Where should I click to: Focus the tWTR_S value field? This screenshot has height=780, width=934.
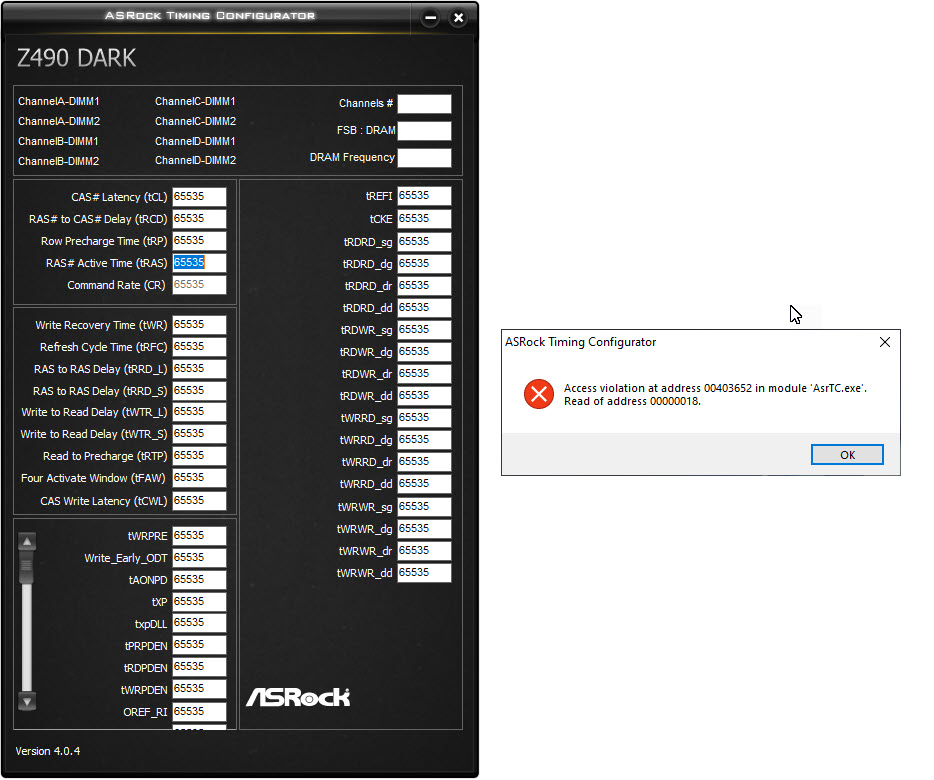click(200, 434)
